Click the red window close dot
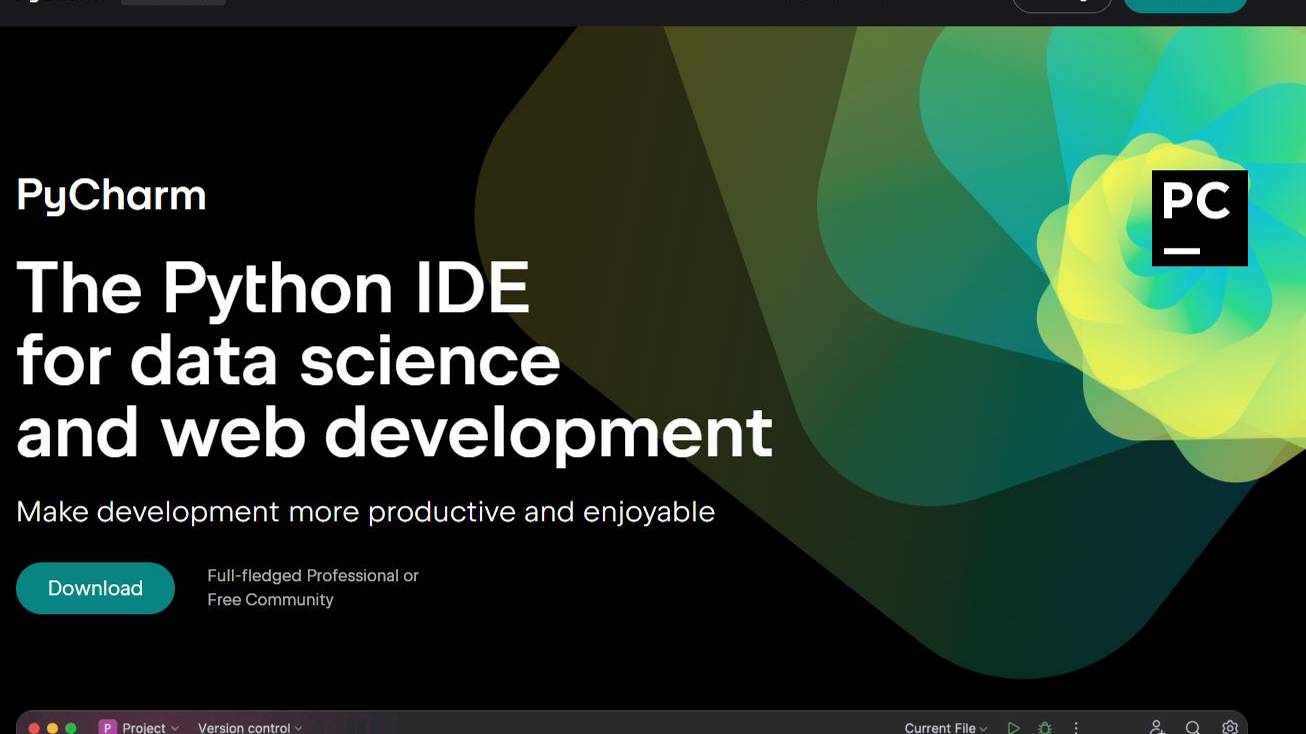The height and width of the screenshot is (734, 1306). click(x=34, y=729)
